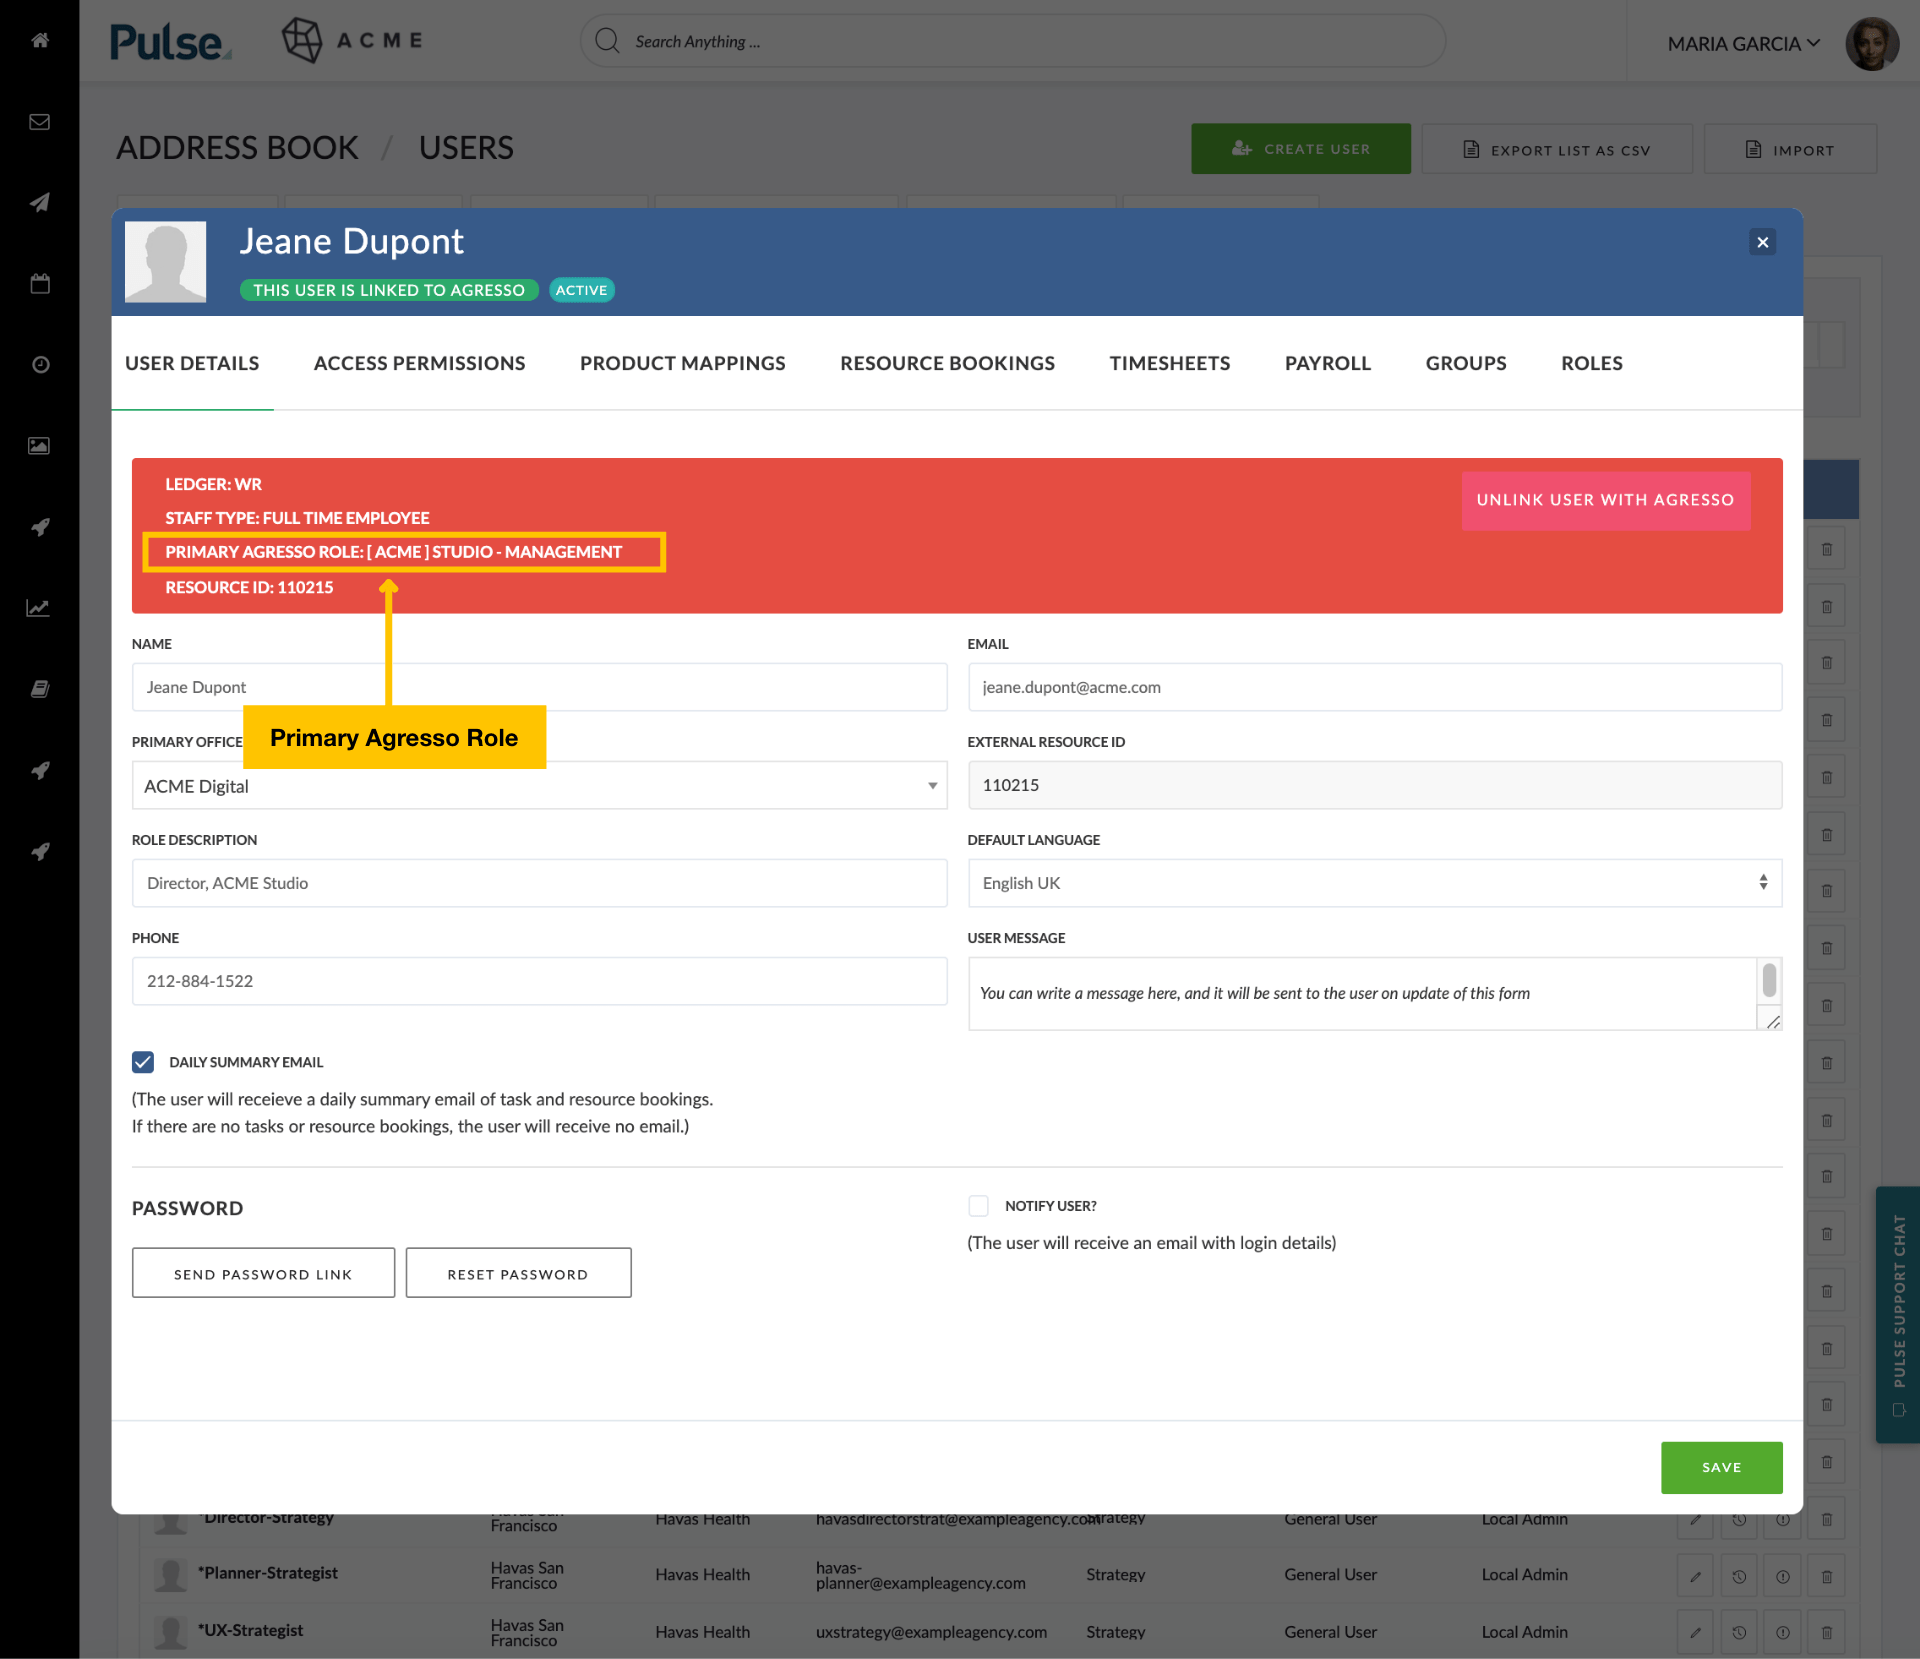Click the Search Anything box

click(x=1012, y=41)
